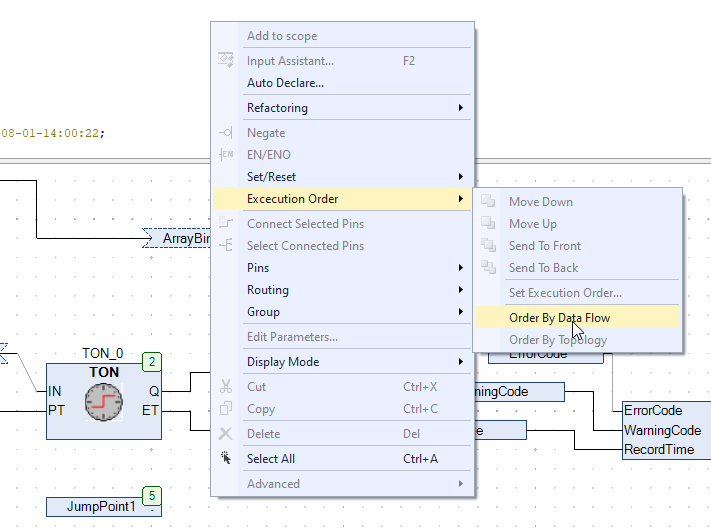Select Auto Declare menu entry
Viewport: 711px width, 528px height.
tap(342, 83)
